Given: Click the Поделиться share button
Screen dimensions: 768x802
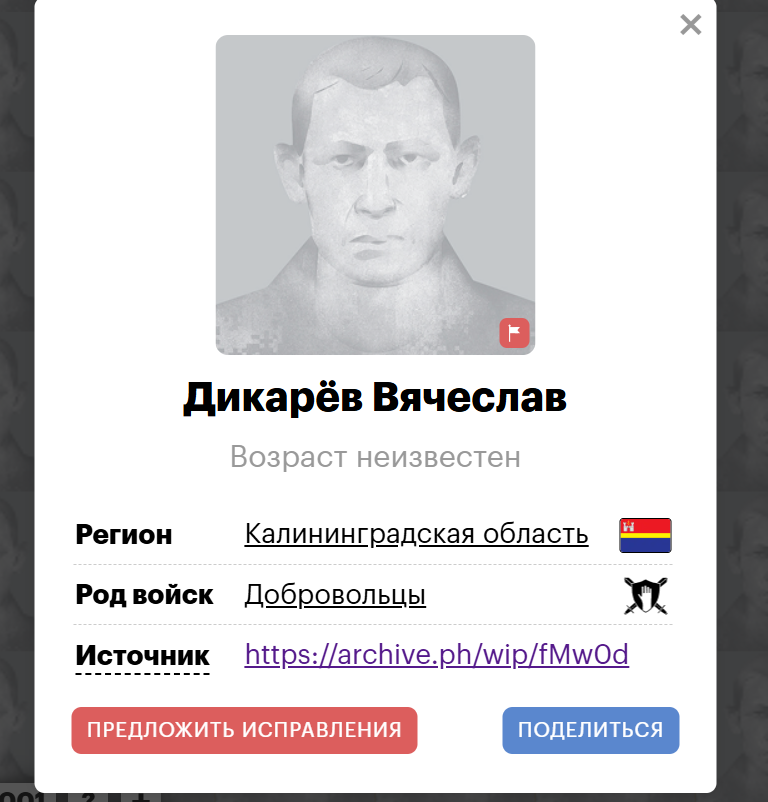Looking at the screenshot, I should pyautogui.click(x=591, y=730).
